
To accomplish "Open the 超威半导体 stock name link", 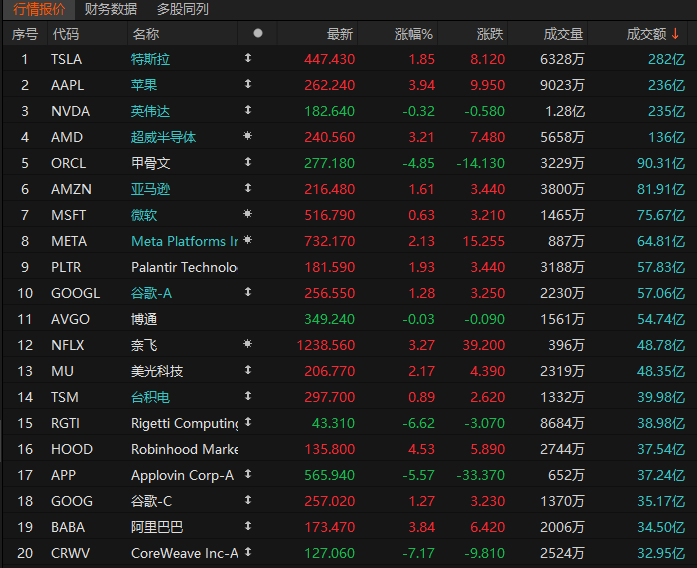I will click(163, 137).
